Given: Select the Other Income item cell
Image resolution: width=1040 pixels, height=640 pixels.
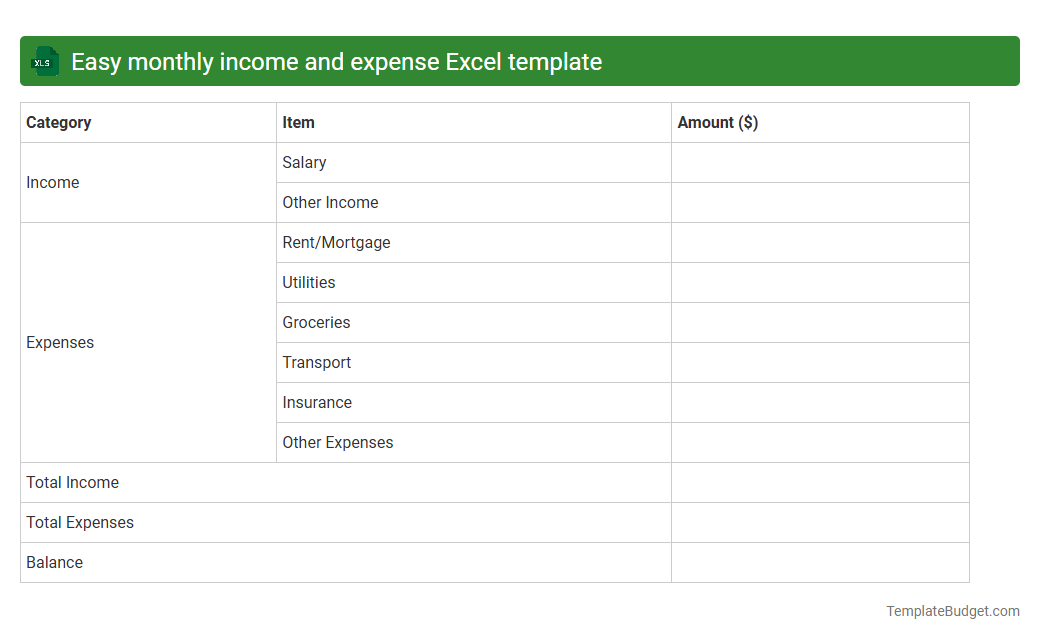Looking at the screenshot, I should [330, 202].
